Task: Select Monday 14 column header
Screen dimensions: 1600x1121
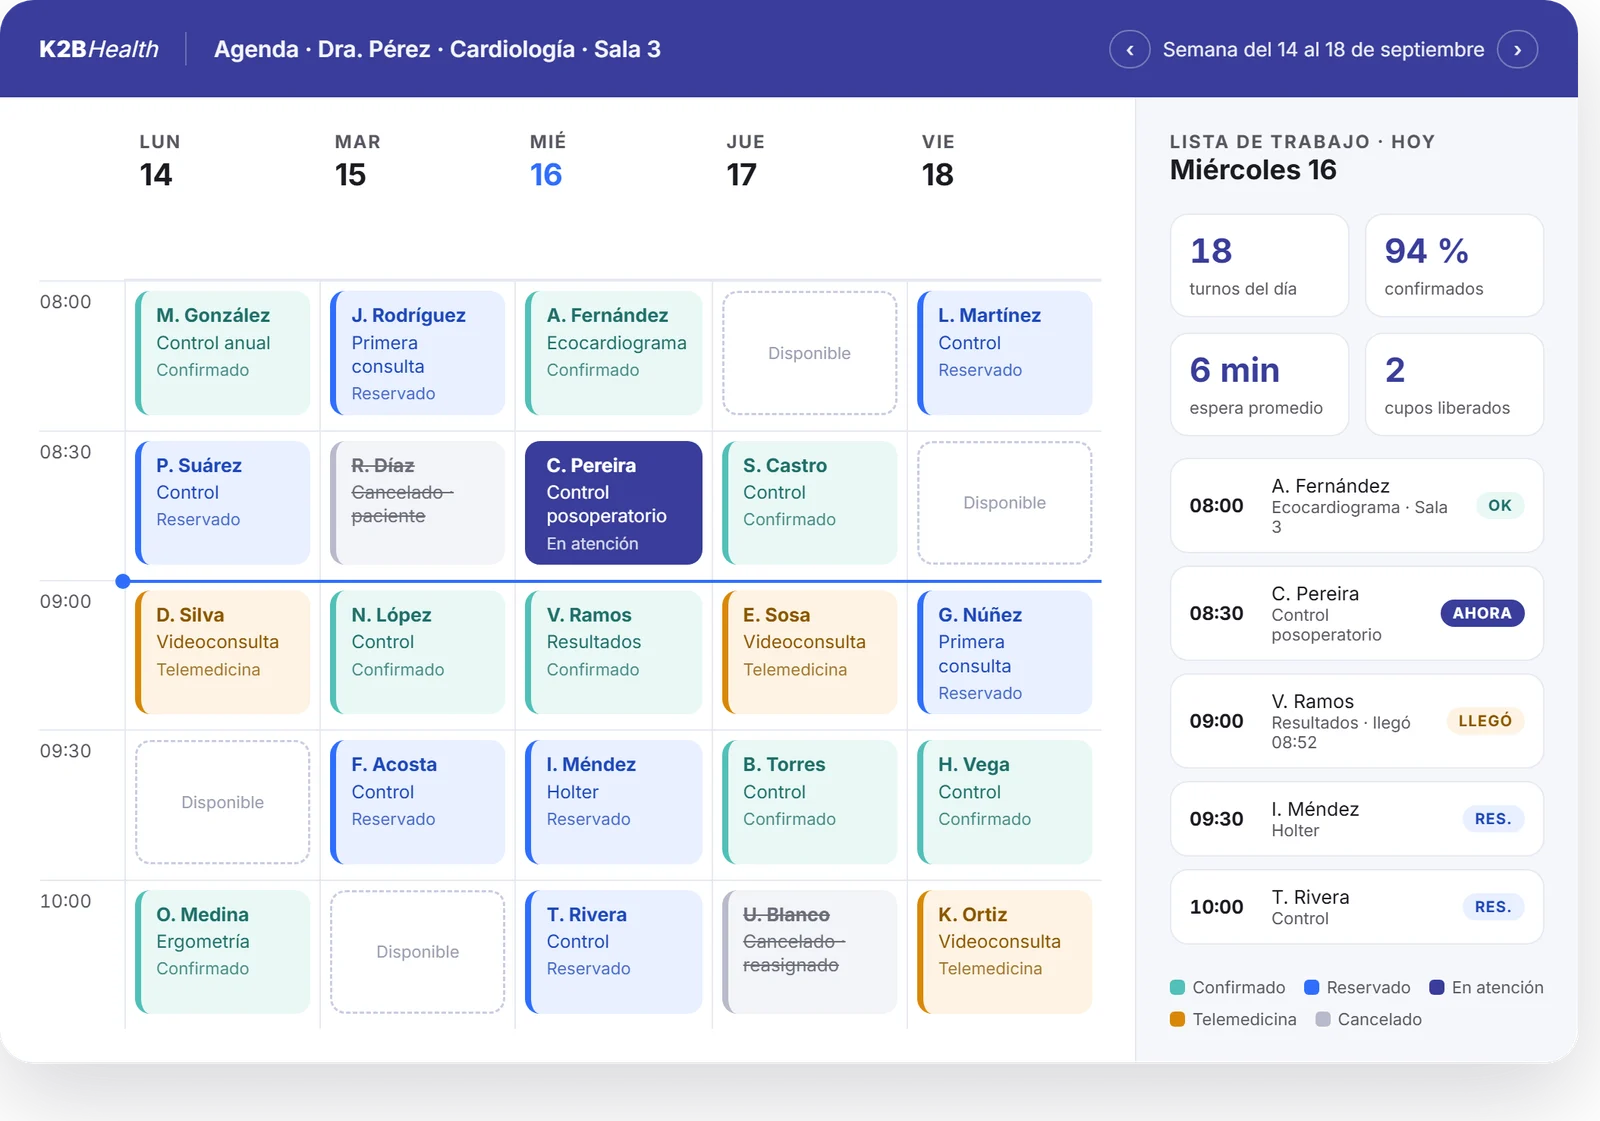Action: [159, 161]
